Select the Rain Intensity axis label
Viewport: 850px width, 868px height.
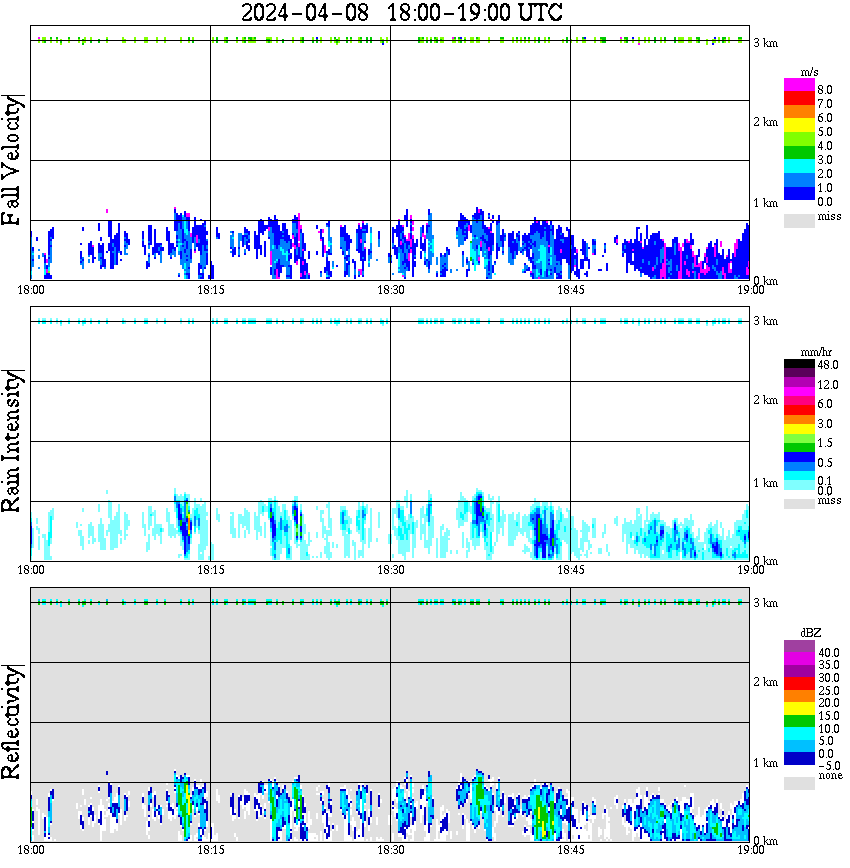[12, 441]
